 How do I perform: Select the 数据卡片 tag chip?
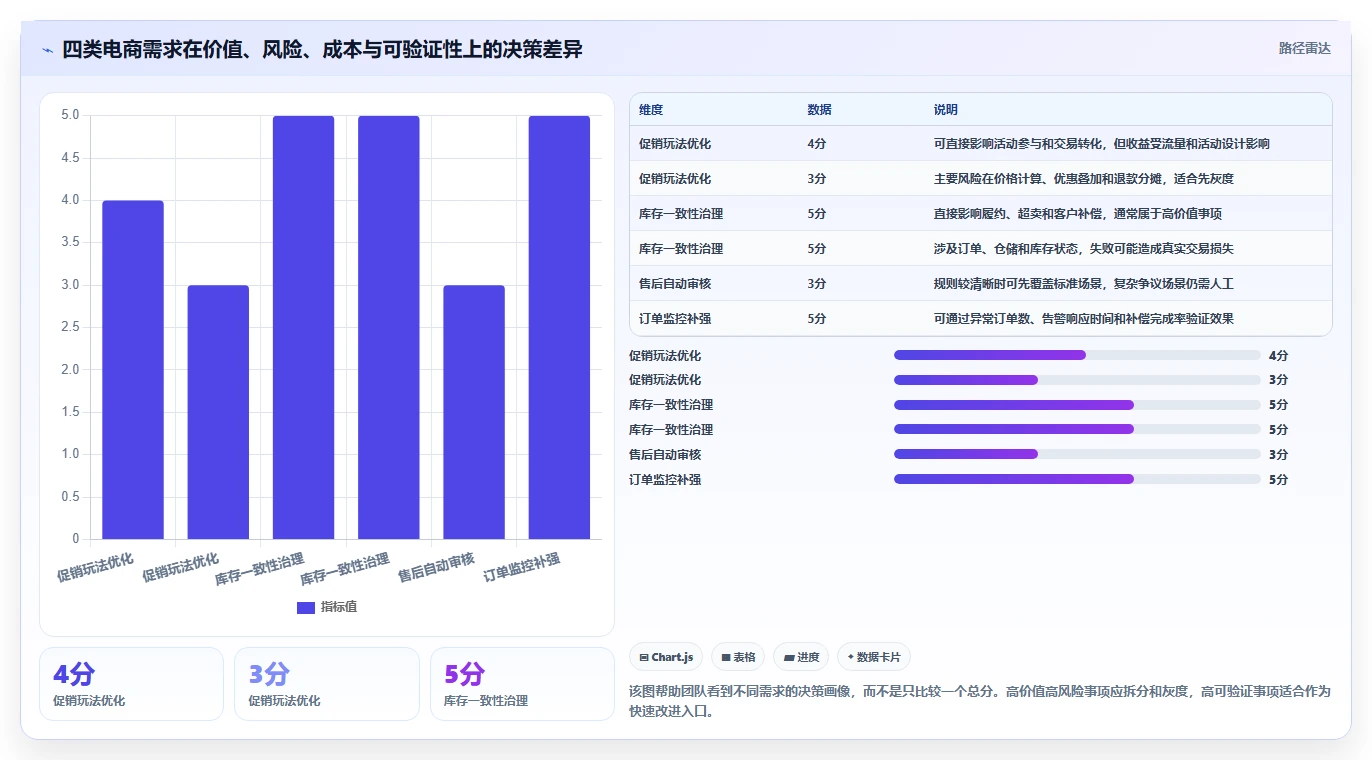(x=874, y=657)
